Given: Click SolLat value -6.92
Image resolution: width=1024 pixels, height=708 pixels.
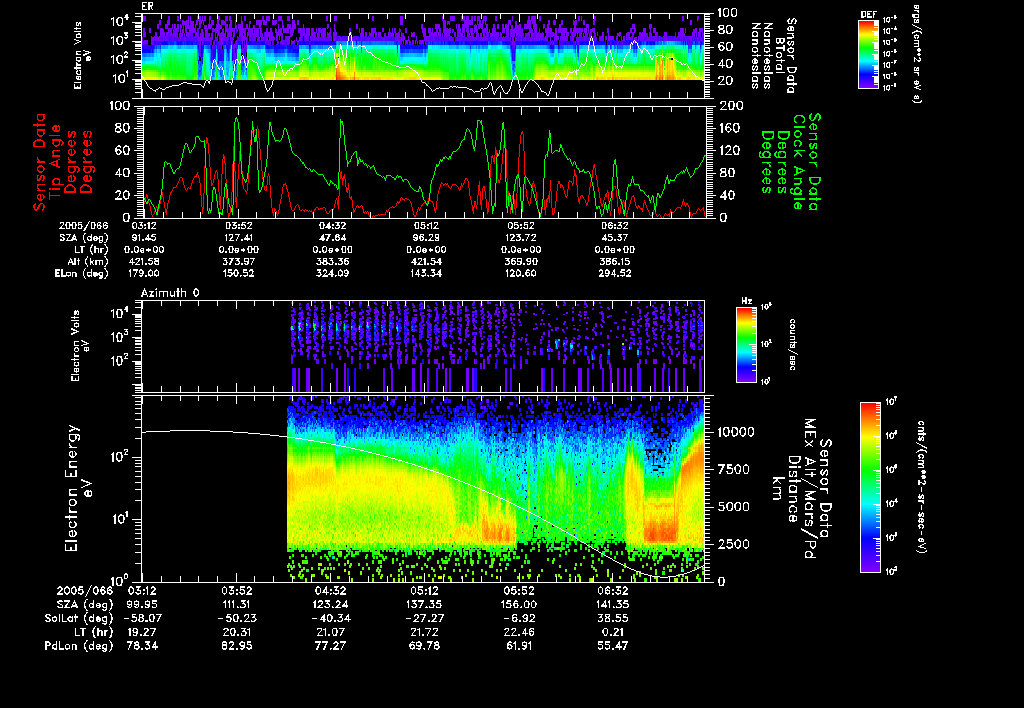Looking at the screenshot, I should pyautogui.click(x=520, y=618).
